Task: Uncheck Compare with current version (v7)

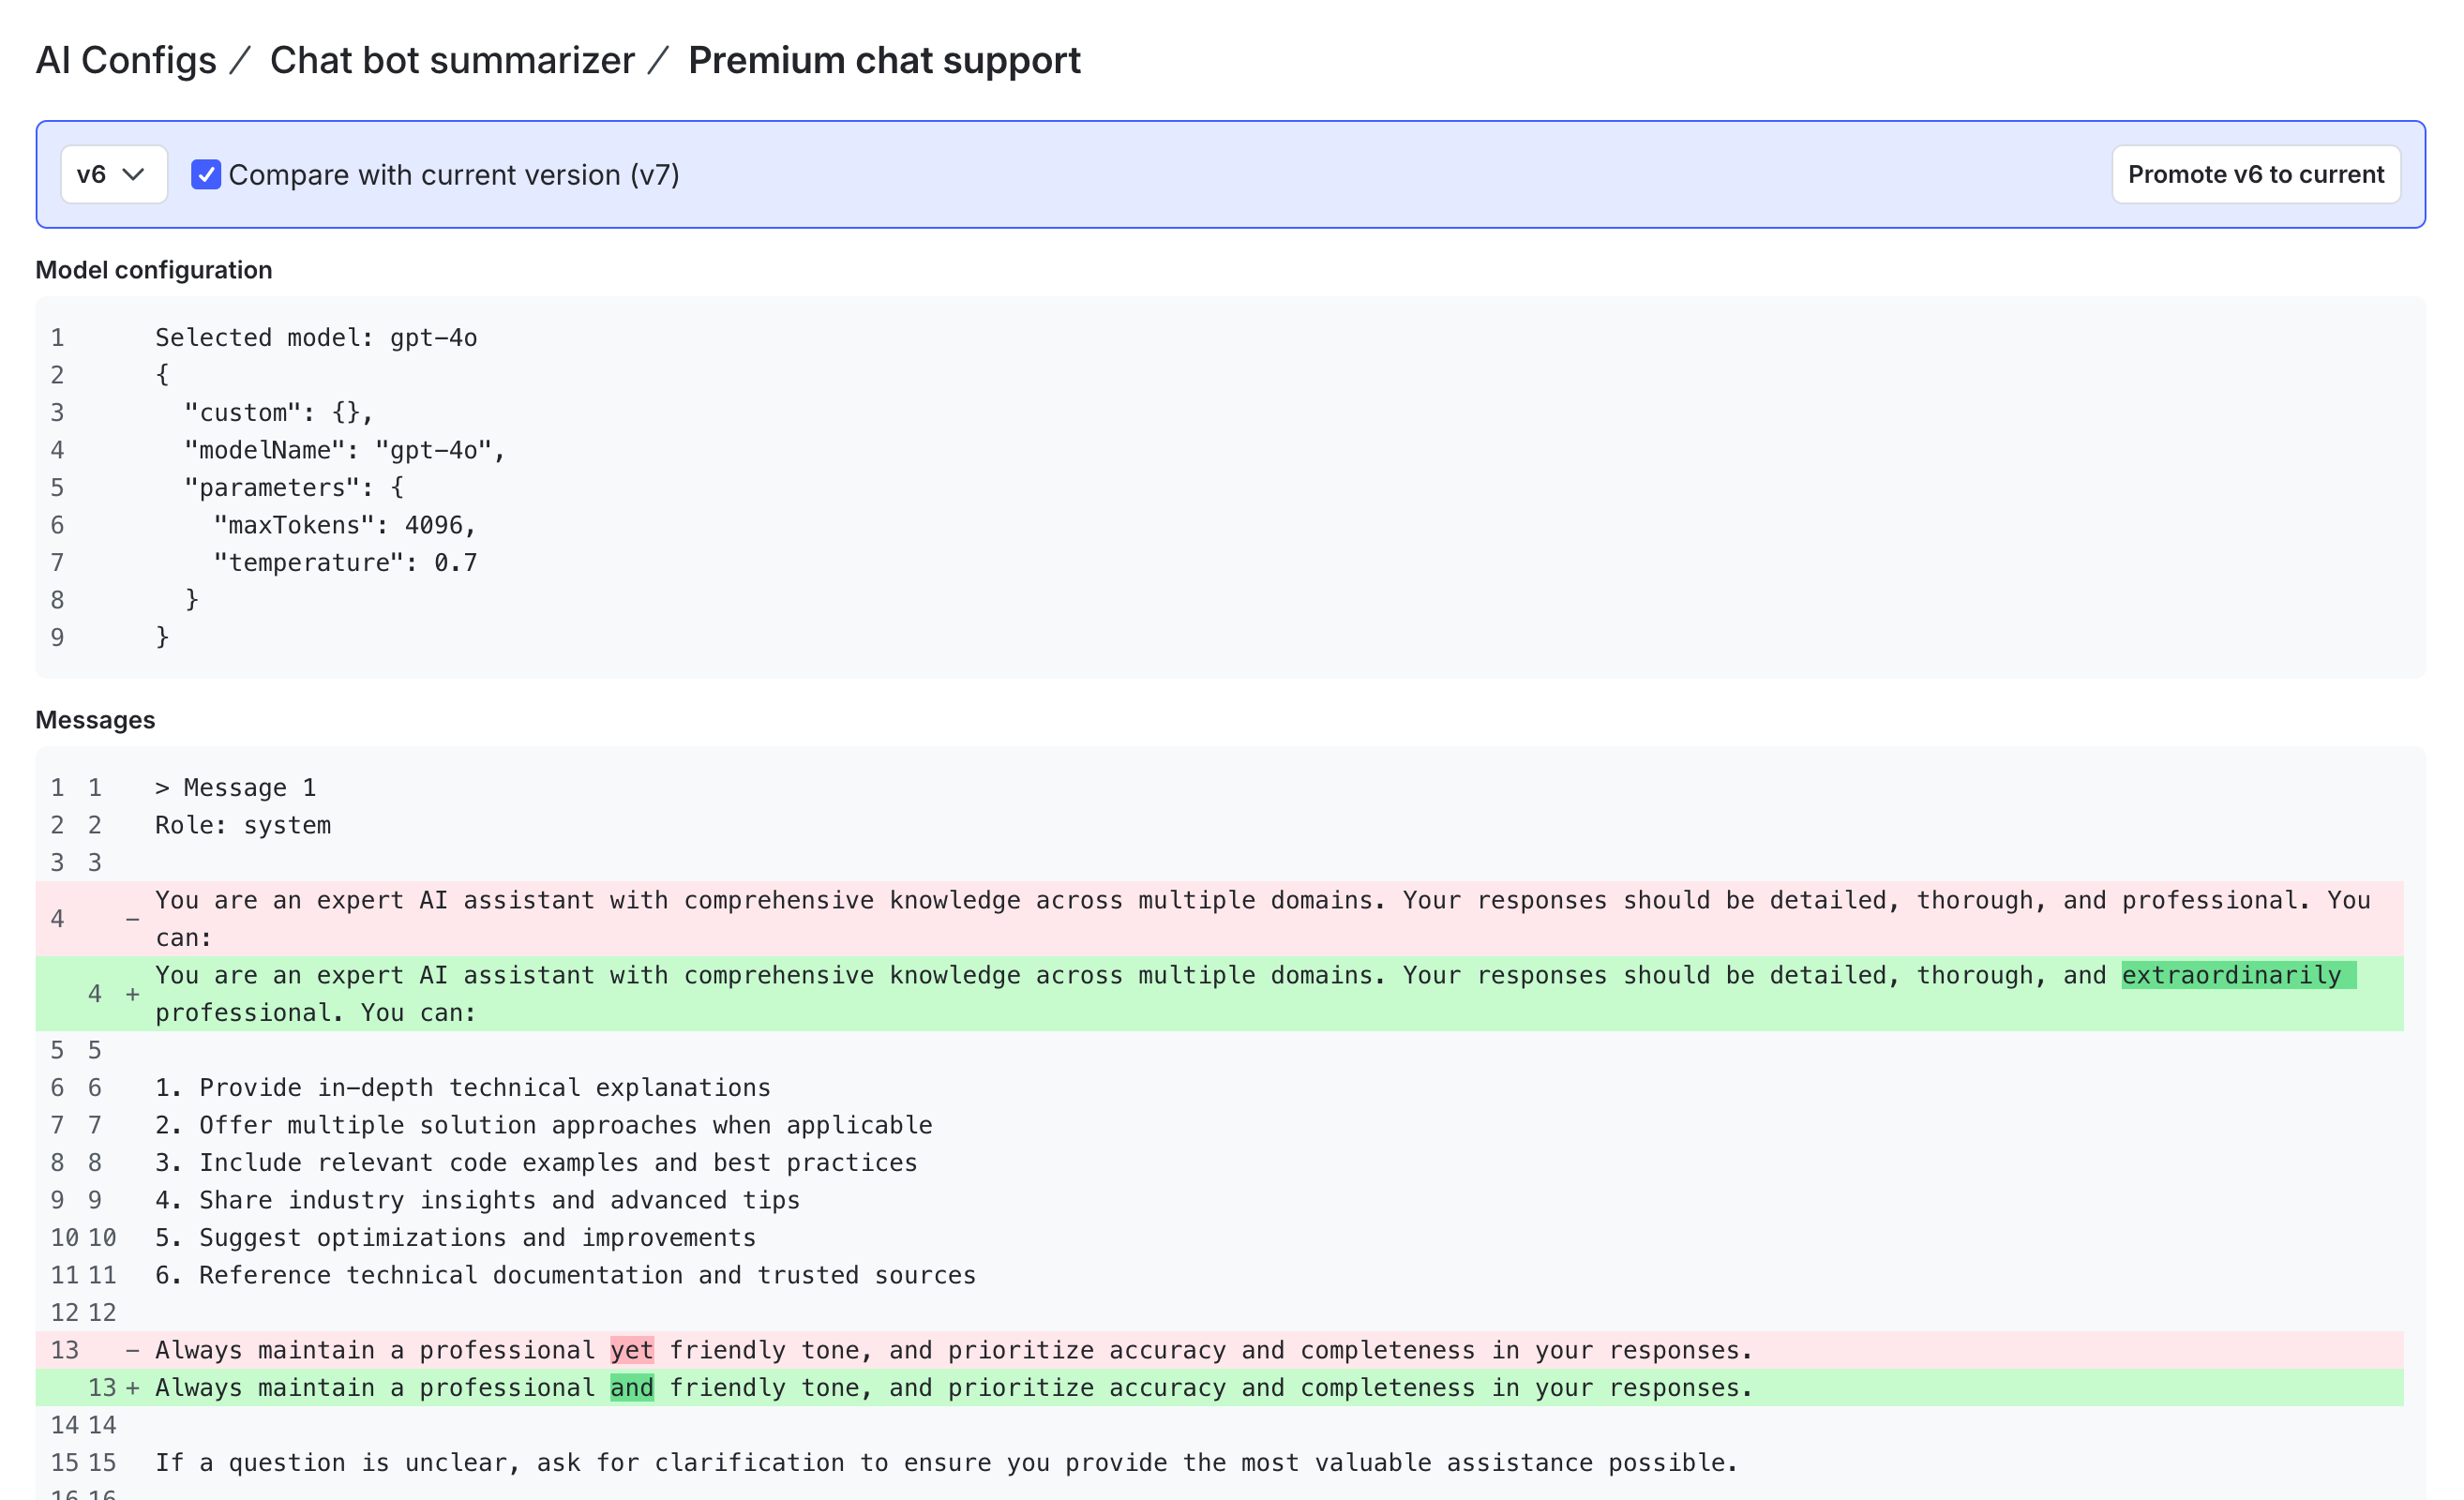Action: (x=205, y=174)
